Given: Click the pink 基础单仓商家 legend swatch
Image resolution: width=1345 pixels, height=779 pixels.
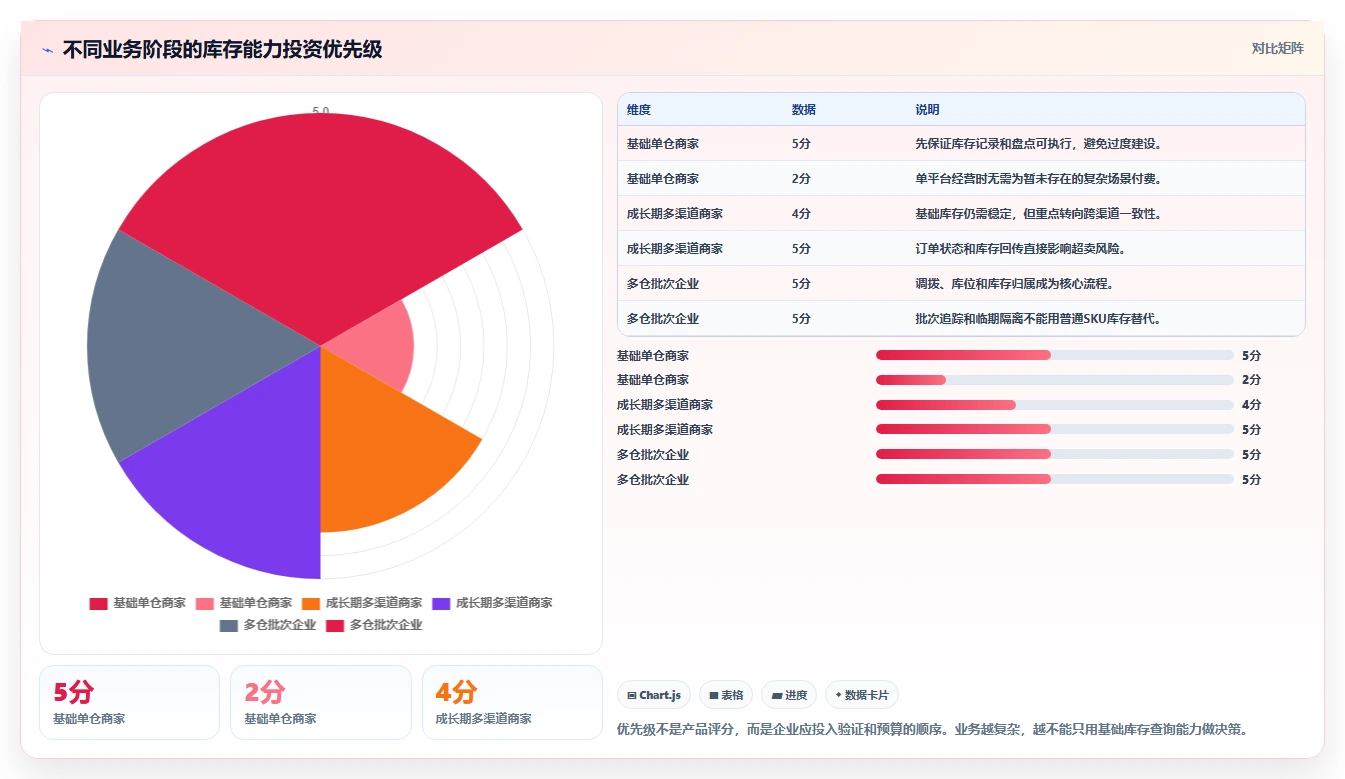Looking at the screenshot, I should [204, 603].
